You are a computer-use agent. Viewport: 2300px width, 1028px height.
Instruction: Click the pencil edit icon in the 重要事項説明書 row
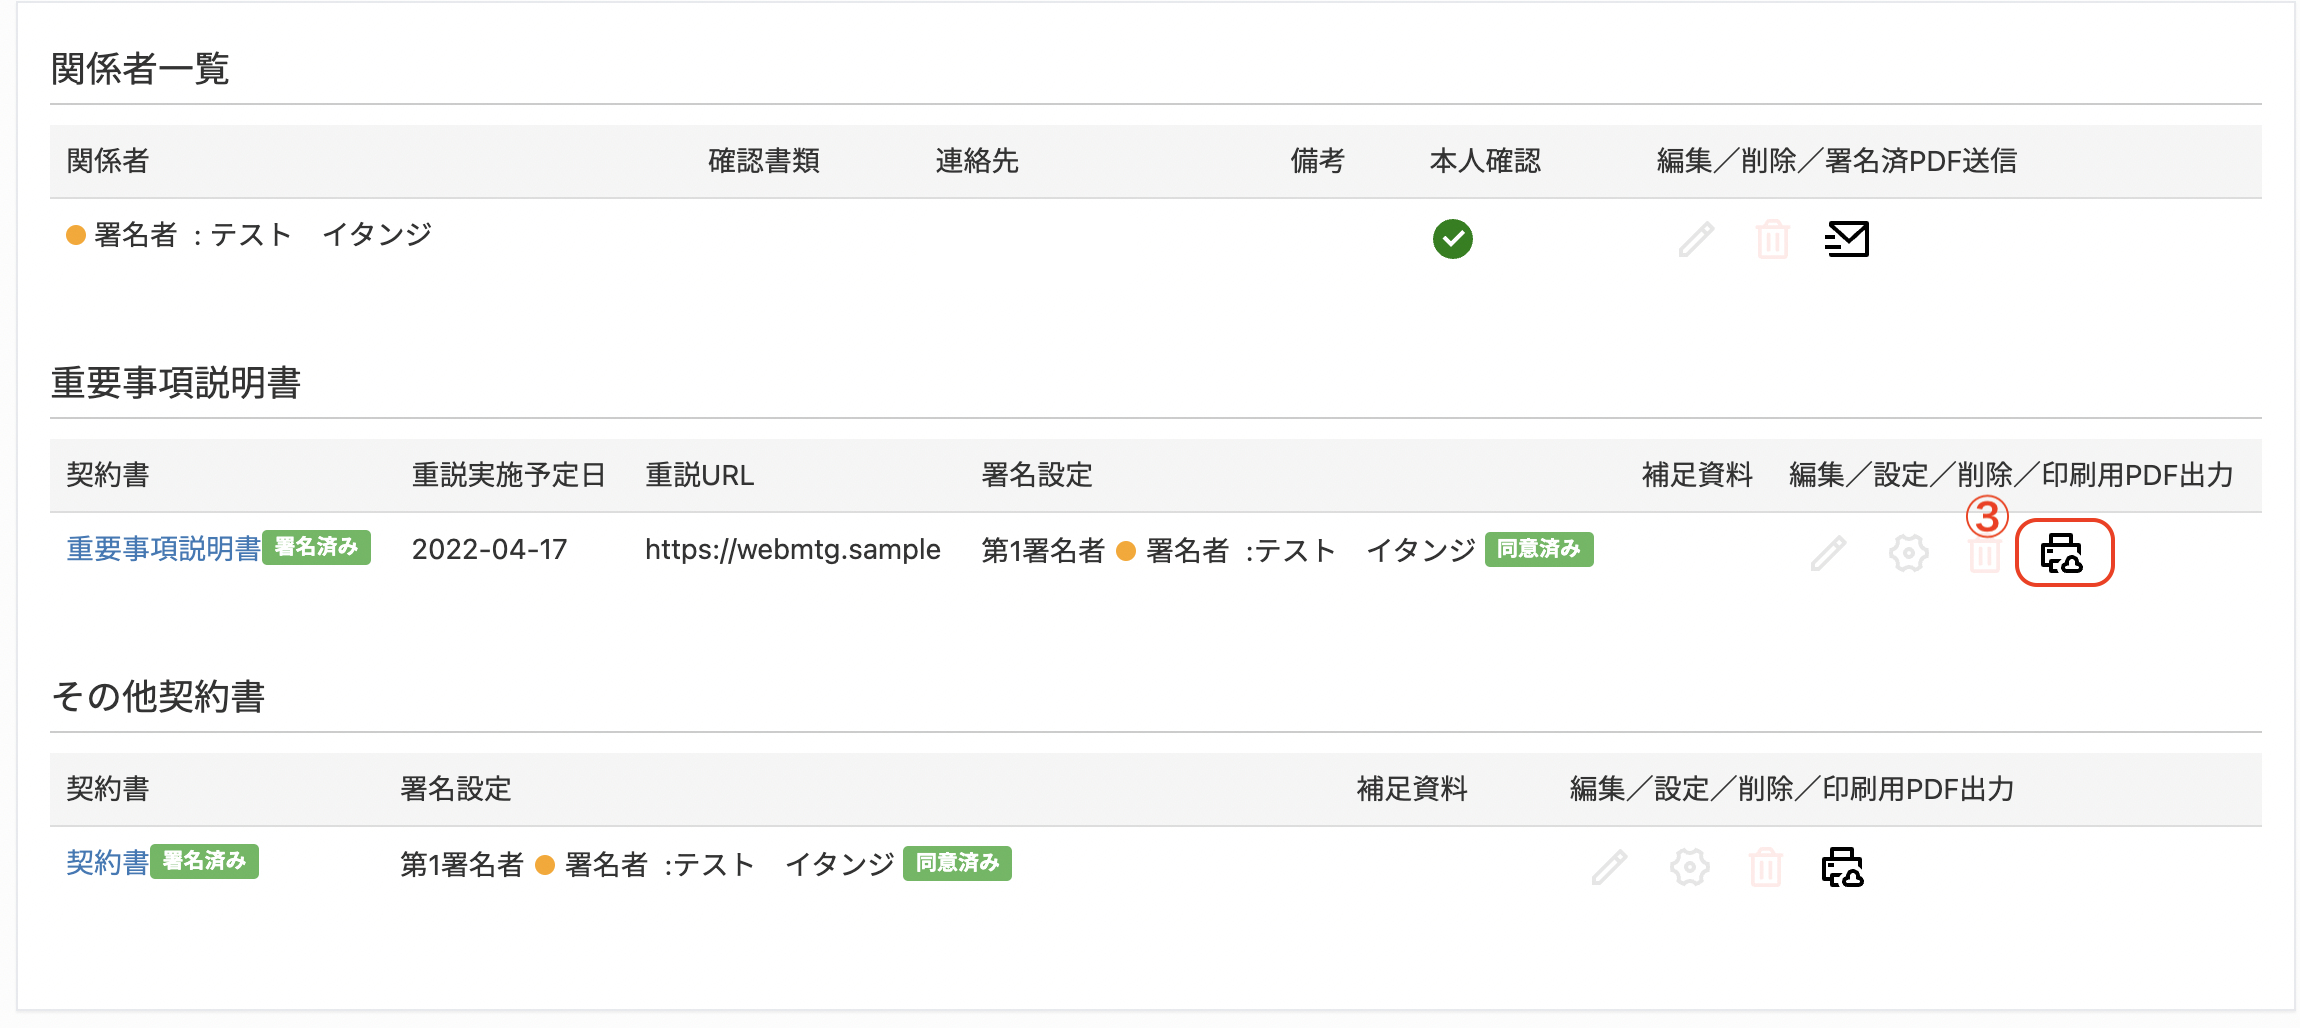point(1828,553)
